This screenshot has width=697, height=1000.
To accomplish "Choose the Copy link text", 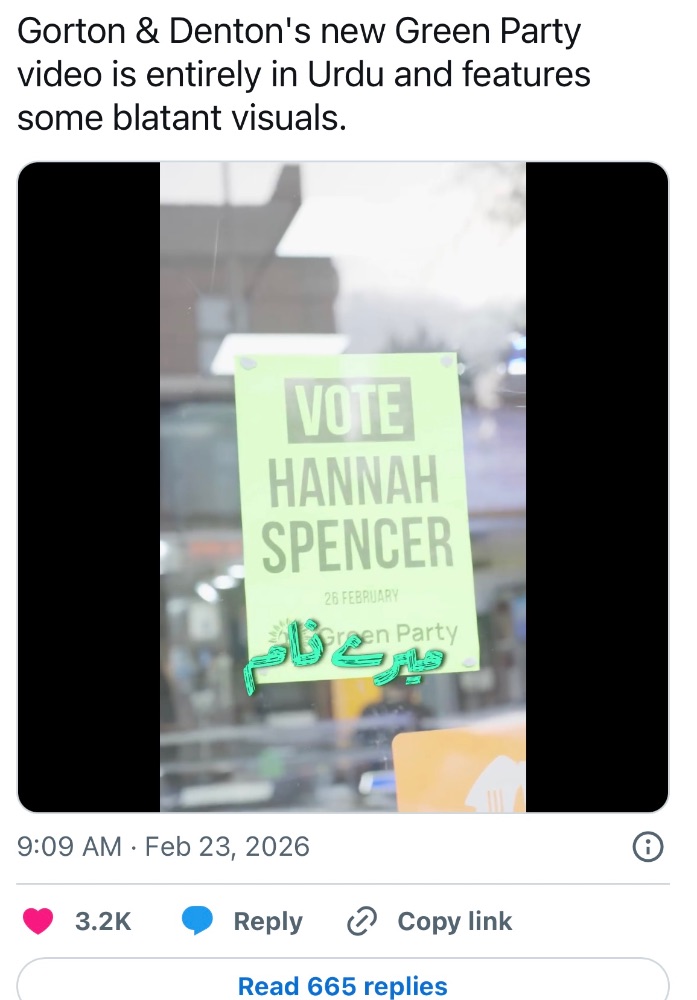I will 455,922.
